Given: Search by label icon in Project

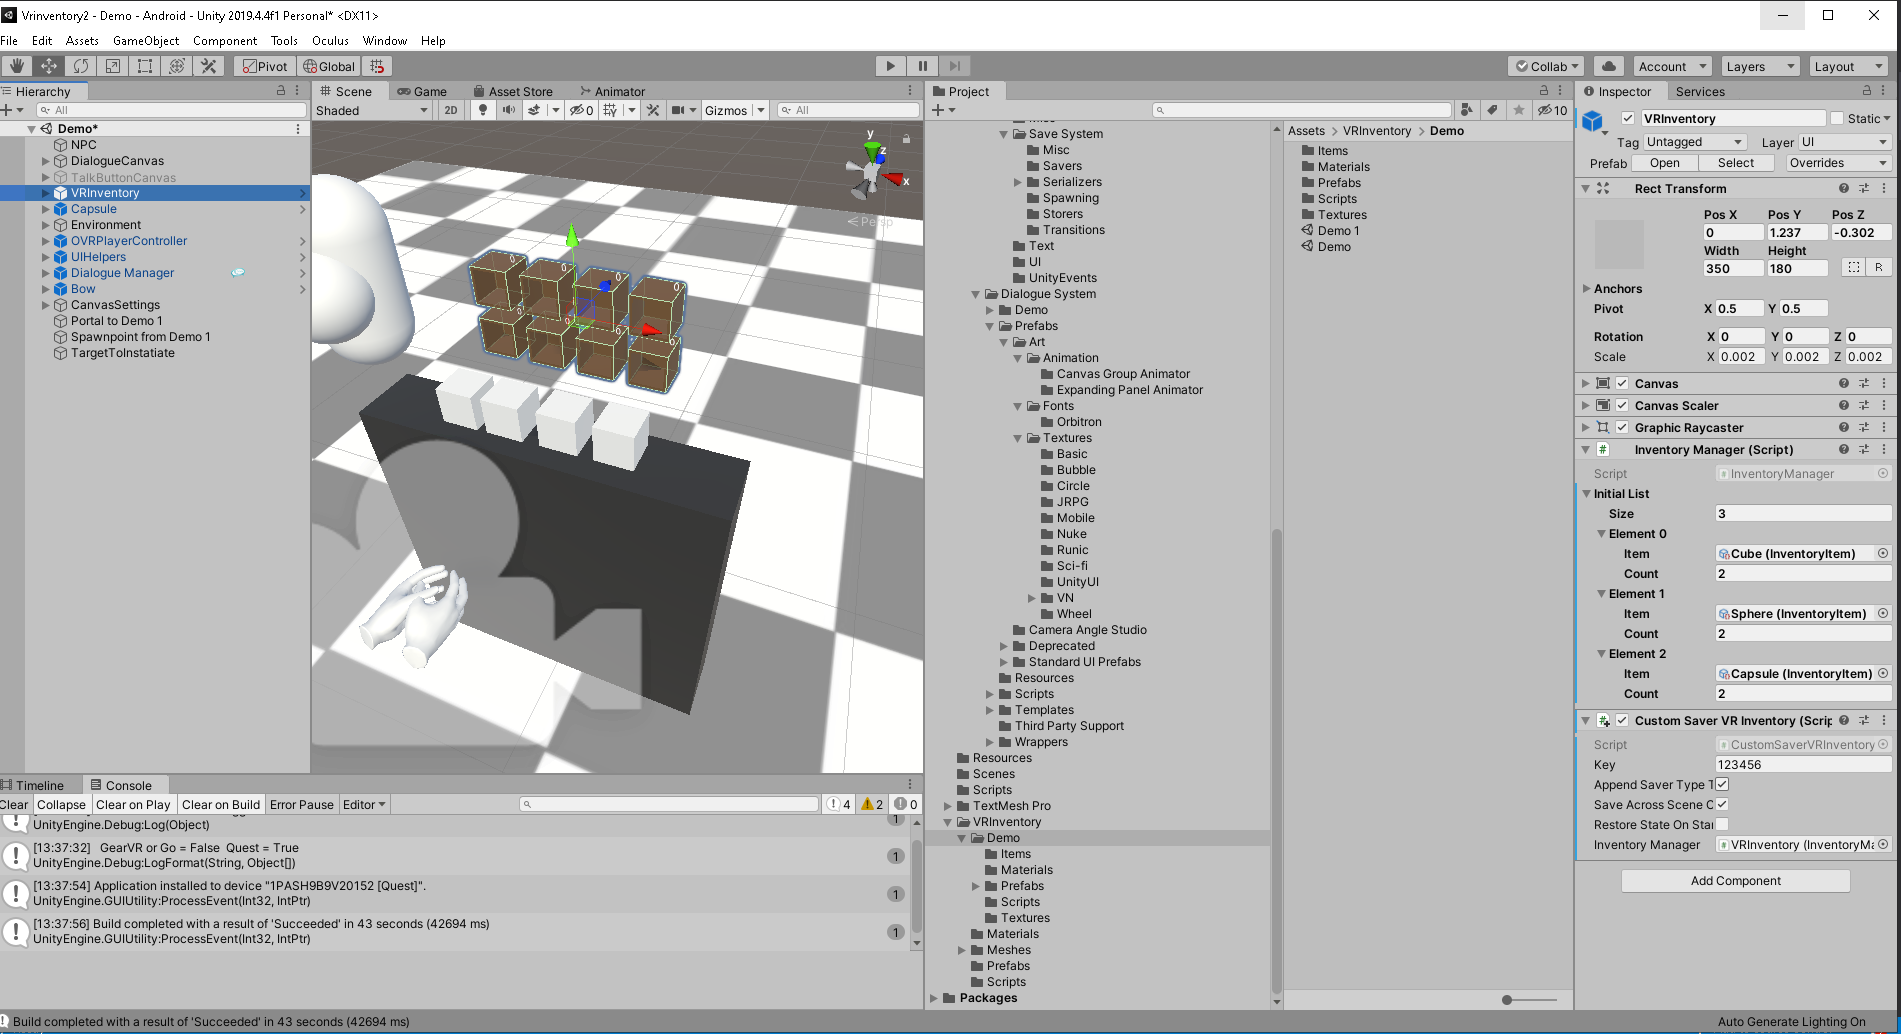Looking at the screenshot, I should tap(1492, 110).
